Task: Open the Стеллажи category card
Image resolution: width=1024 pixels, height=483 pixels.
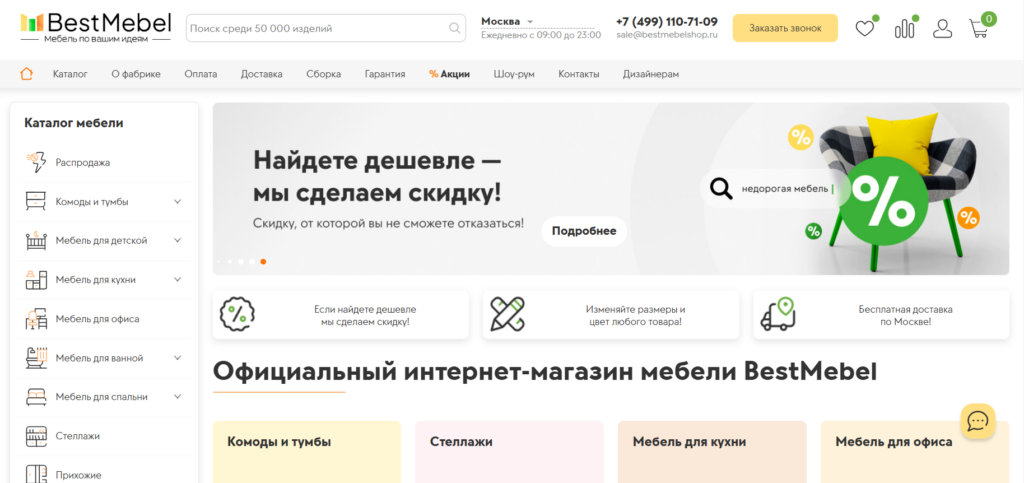Action: pyautogui.click(x=509, y=452)
